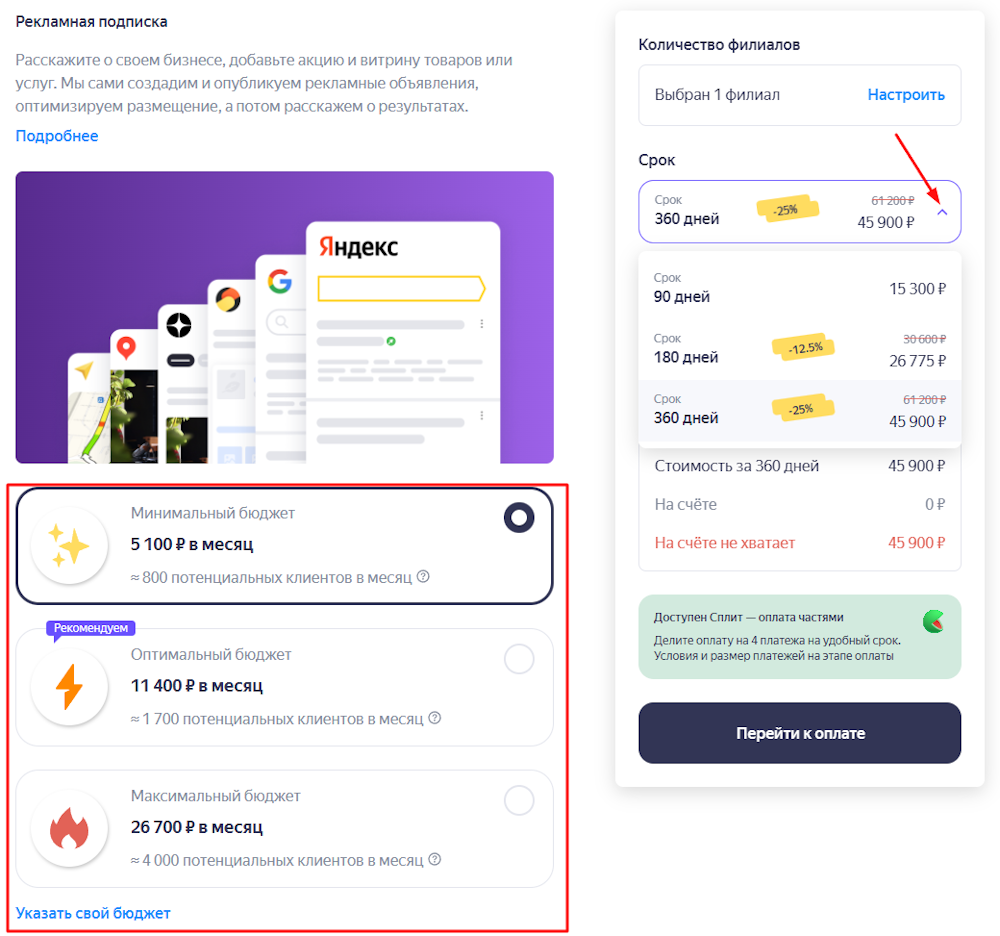1000x936 pixels.
Task: Collapse the Срок dropdown chevron
Action: pyautogui.click(x=942, y=212)
